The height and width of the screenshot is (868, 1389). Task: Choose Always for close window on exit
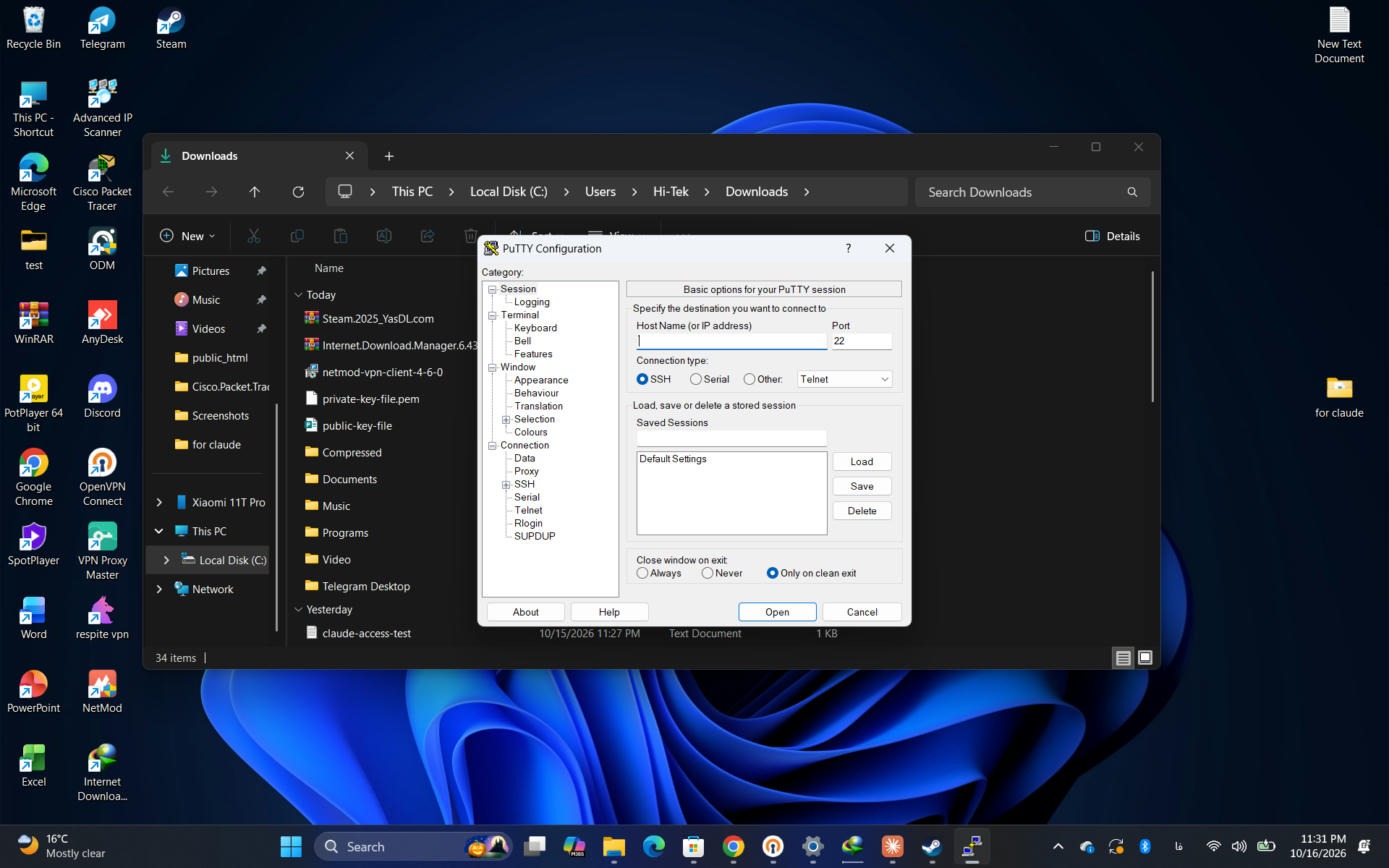coord(642,573)
